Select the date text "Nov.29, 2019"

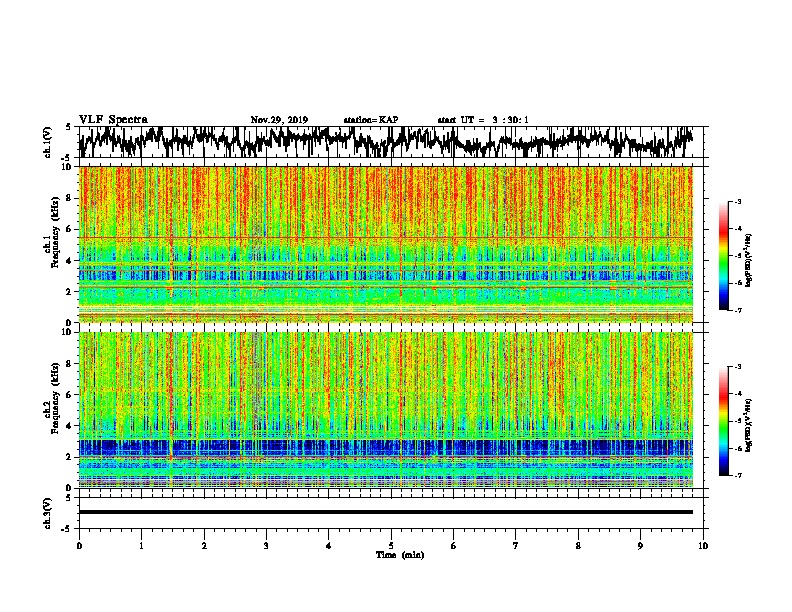[x=279, y=120]
